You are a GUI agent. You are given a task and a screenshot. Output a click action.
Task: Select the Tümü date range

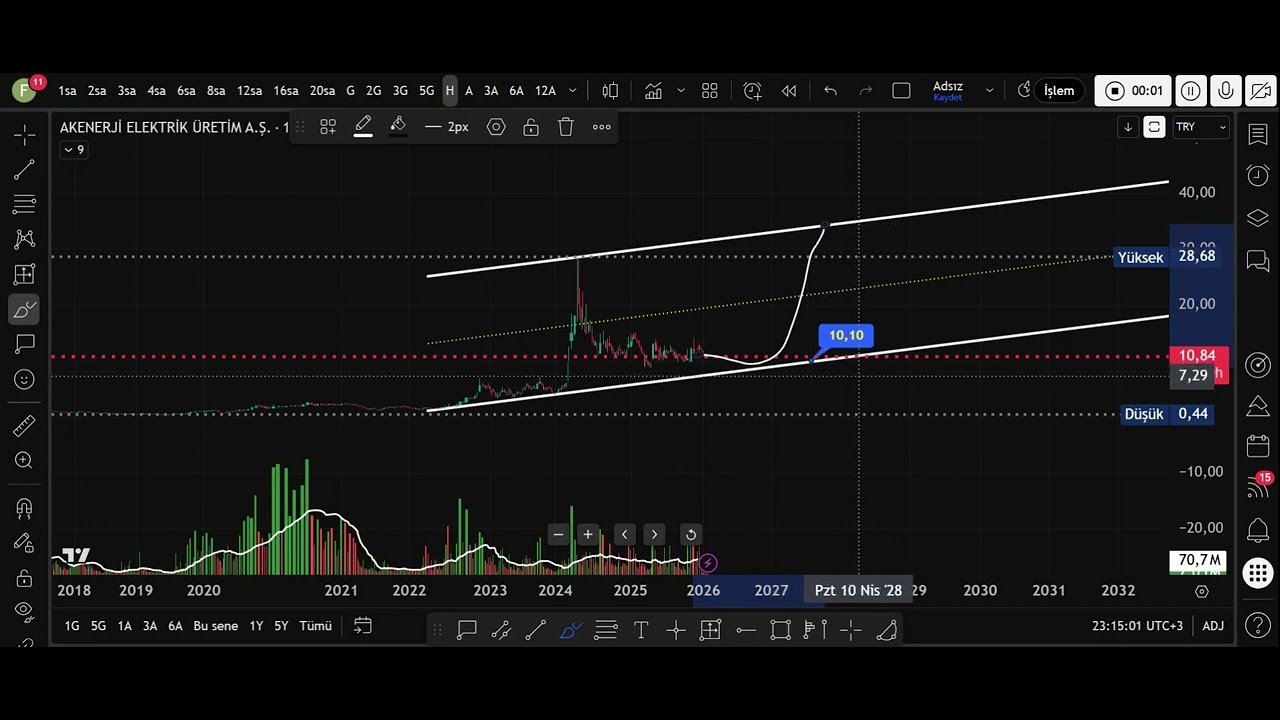tap(315, 626)
